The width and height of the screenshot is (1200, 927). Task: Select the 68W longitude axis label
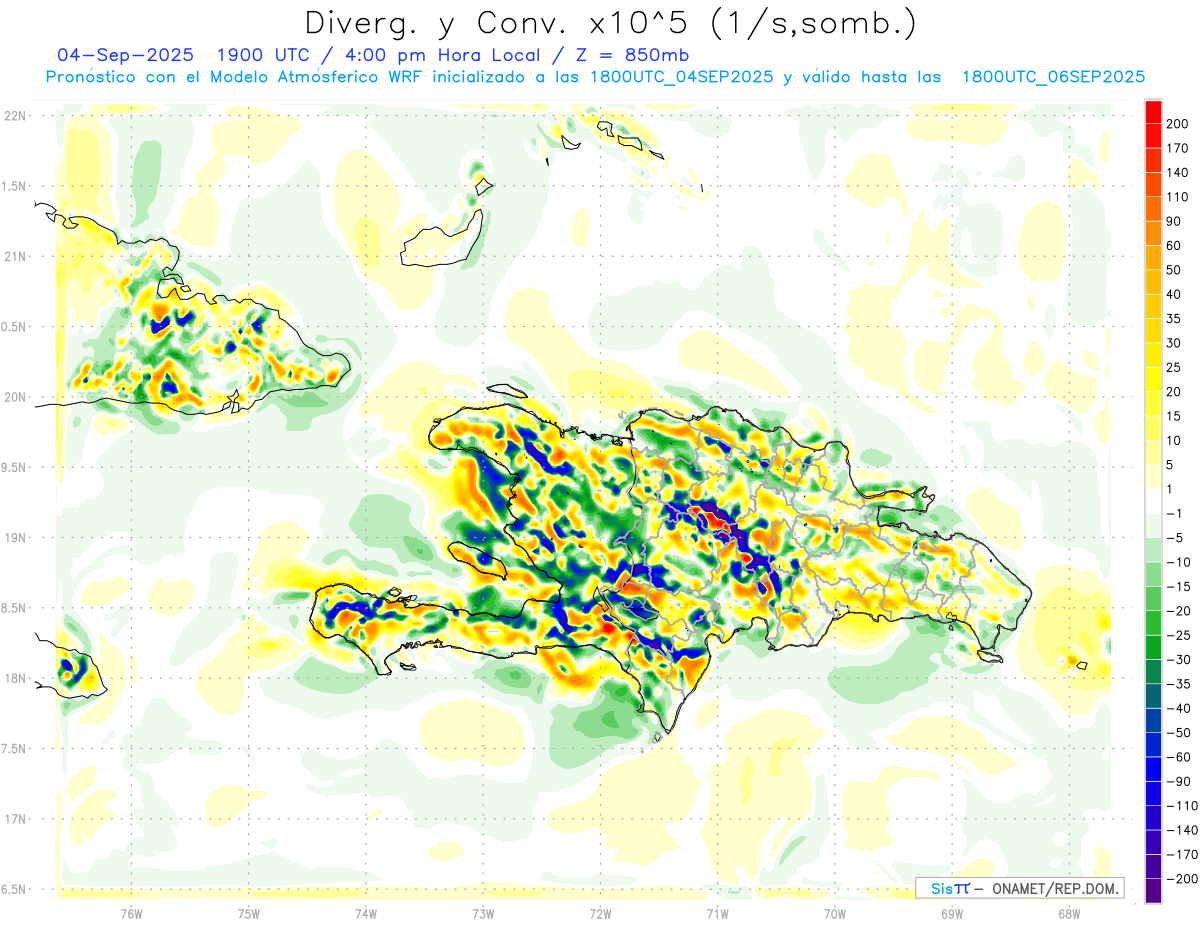click(1068, 912)
